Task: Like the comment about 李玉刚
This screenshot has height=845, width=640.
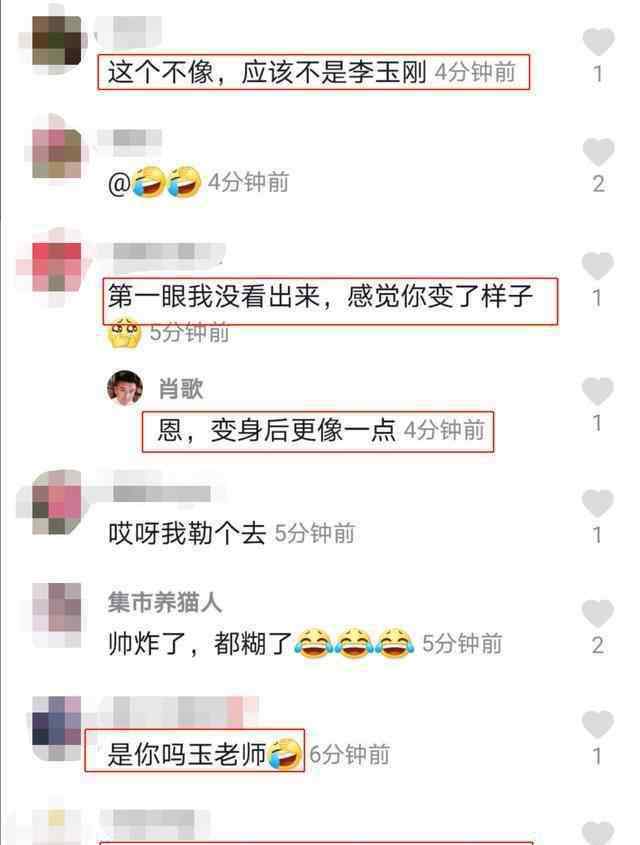Action: (598, 41)
